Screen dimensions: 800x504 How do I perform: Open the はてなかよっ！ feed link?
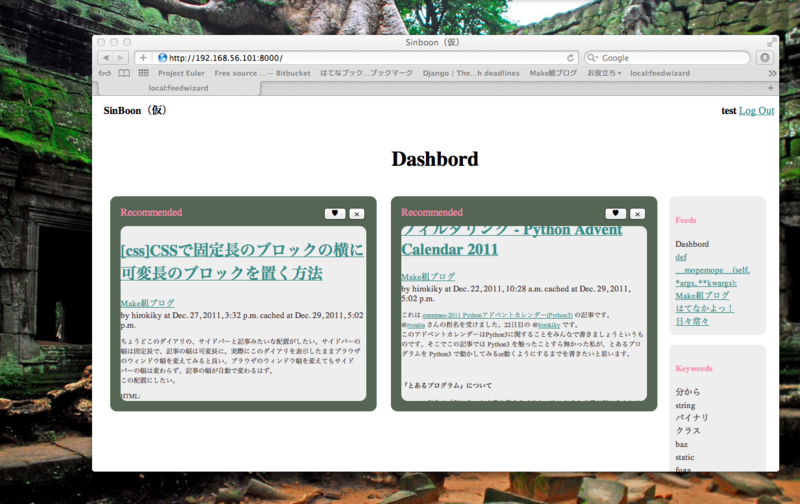(x=705, y=308)
